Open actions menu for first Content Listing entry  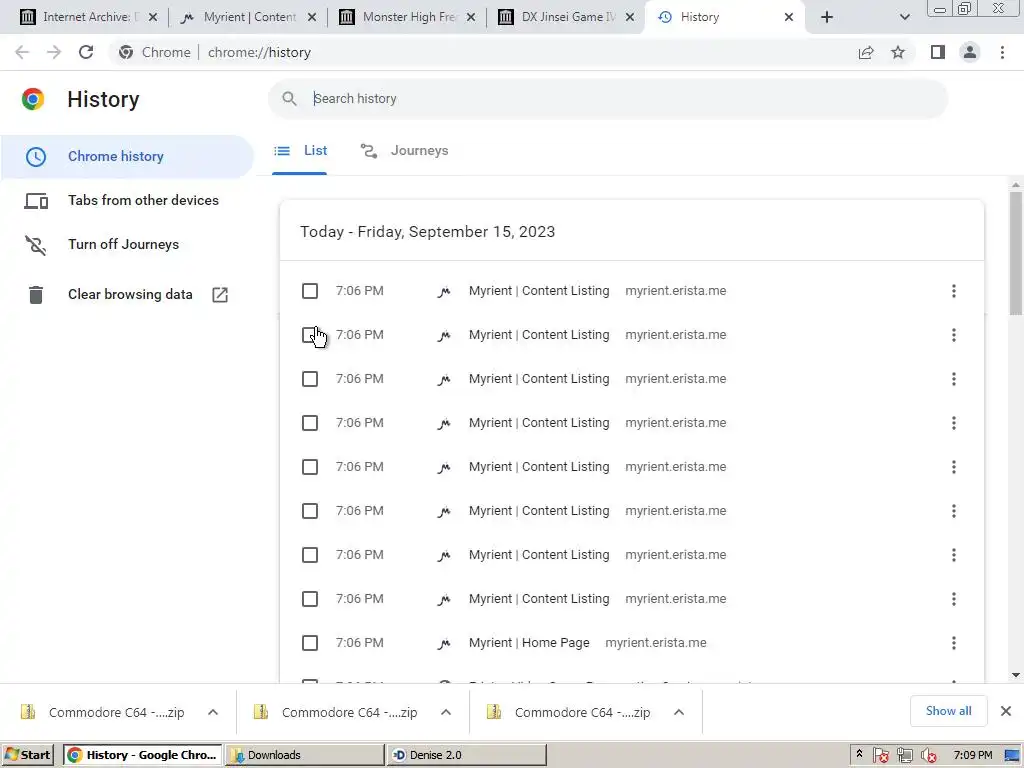pyautogui.click(x=953, y=291)
